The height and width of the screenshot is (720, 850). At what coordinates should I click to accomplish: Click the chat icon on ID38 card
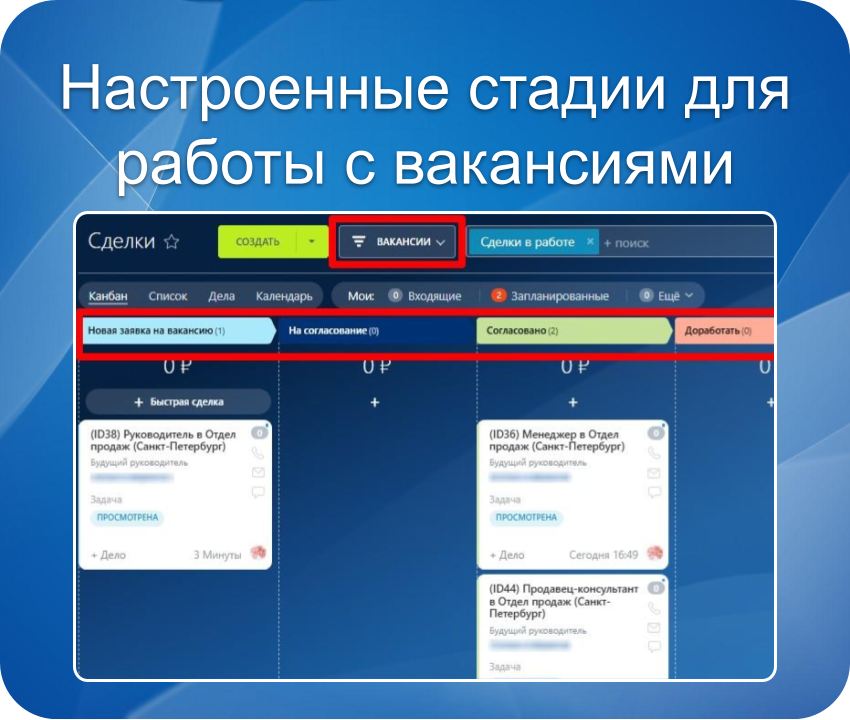(258, 492)
